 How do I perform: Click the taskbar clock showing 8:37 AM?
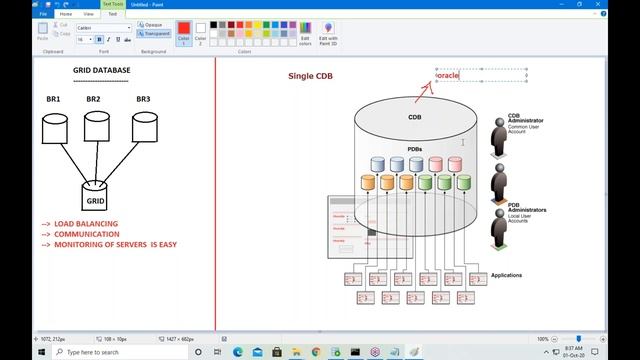(x=573, y=352)
